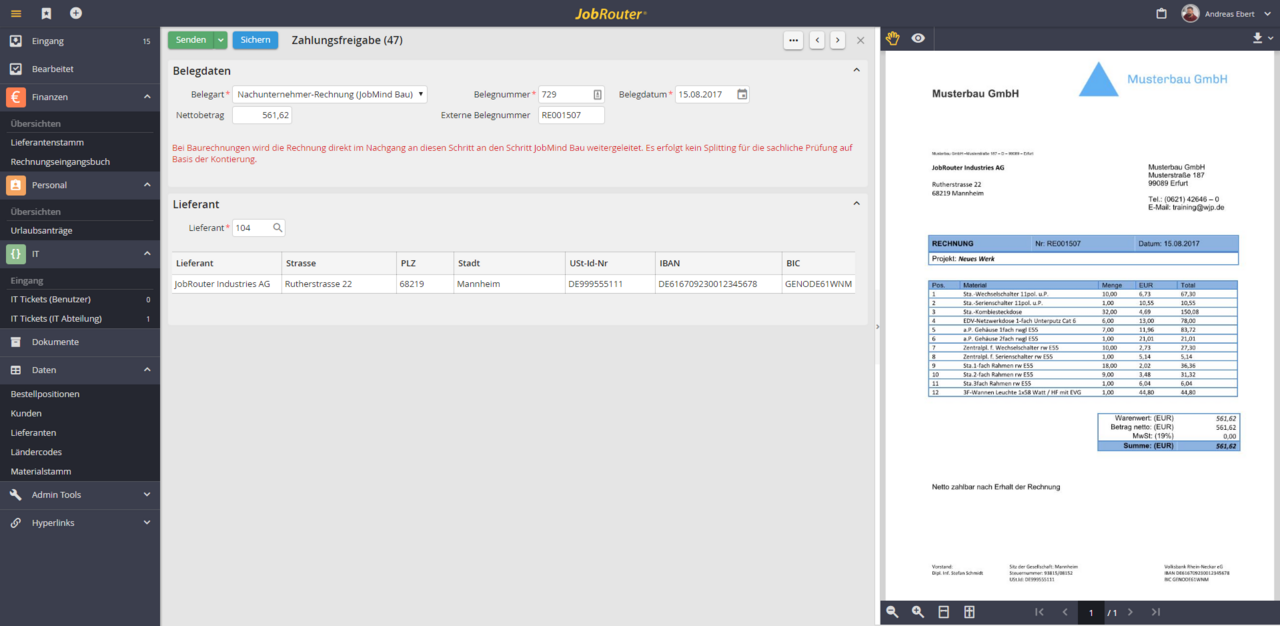The height and width of the screenshot is (626, 1280).
Task: Click the IT curly-braces icon
Action: (x=15, y=254)
